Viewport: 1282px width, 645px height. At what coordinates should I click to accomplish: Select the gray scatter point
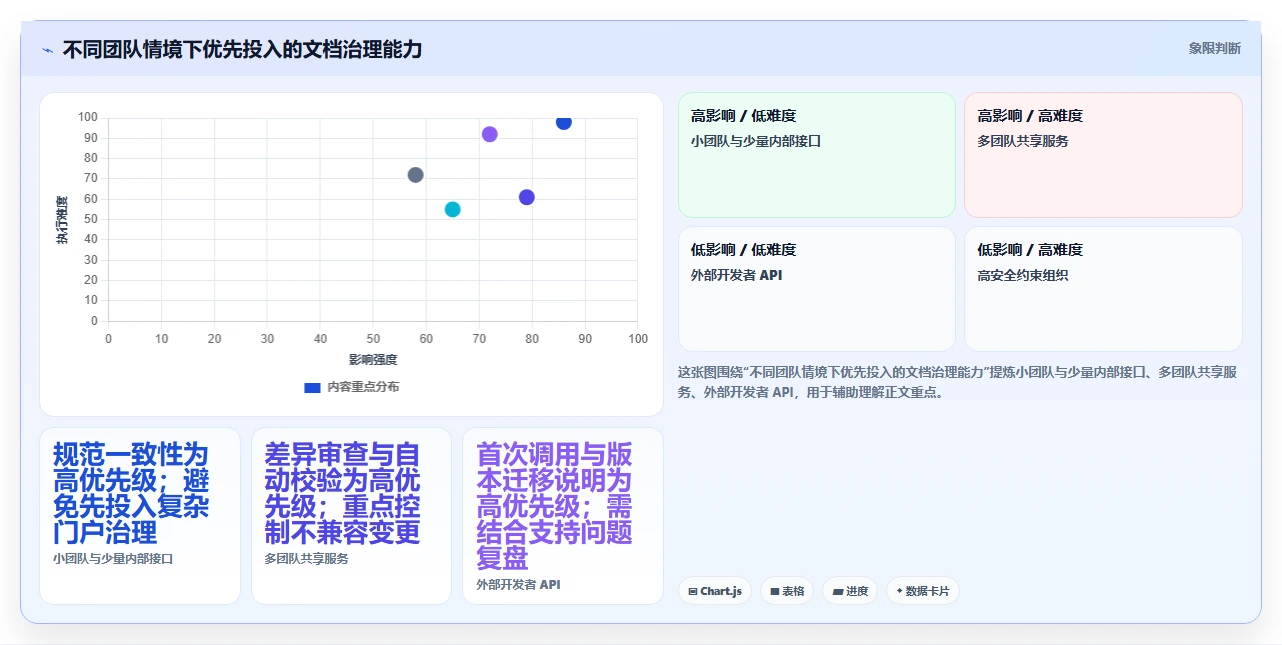coord(416,175)
